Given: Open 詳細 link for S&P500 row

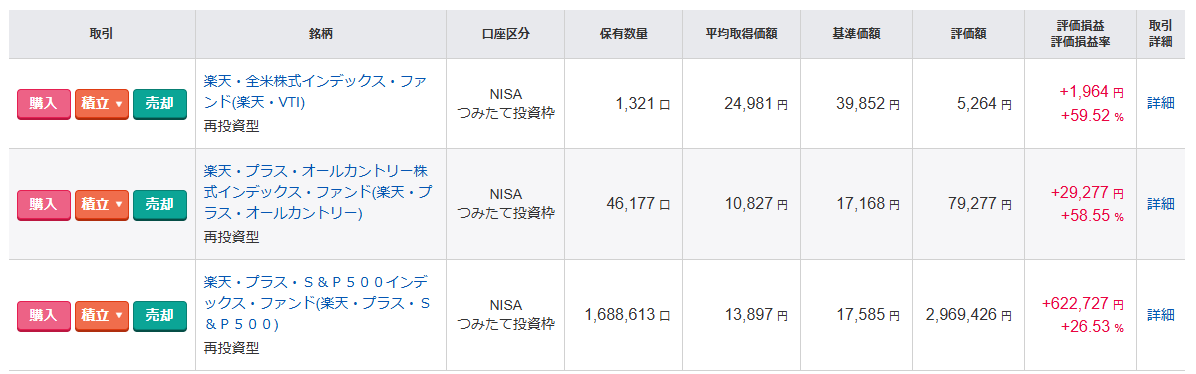Looking at the screenshot, I should click(x=1161, y=314).
